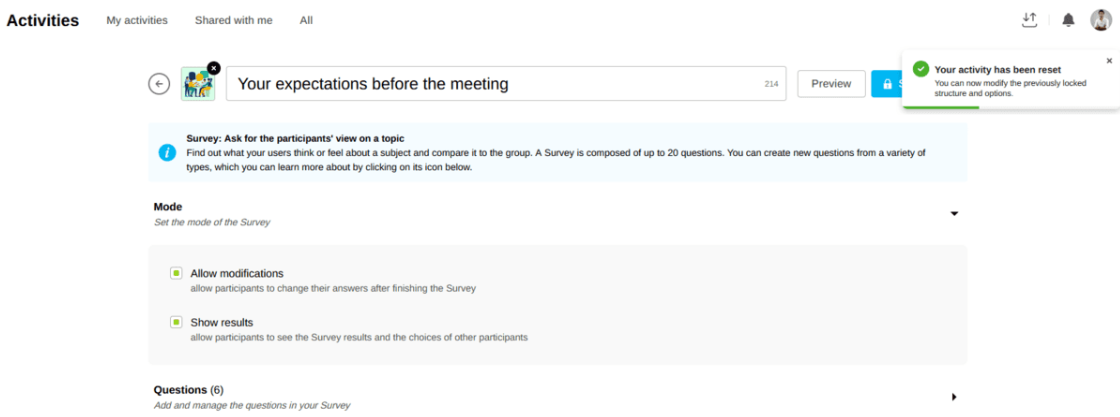Click the import/export arrows icon
Image resolution: width=1120 pixels, height=417 pixels.
point(1030,20)
